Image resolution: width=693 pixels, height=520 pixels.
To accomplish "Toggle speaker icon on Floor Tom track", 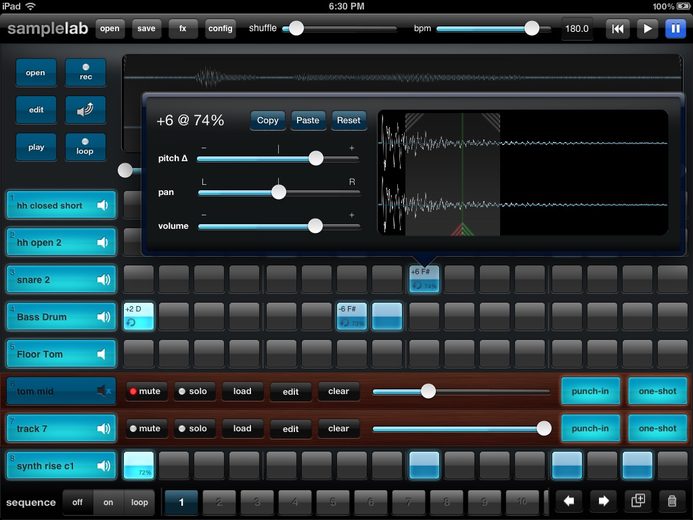I will click(x=101, y=354).
